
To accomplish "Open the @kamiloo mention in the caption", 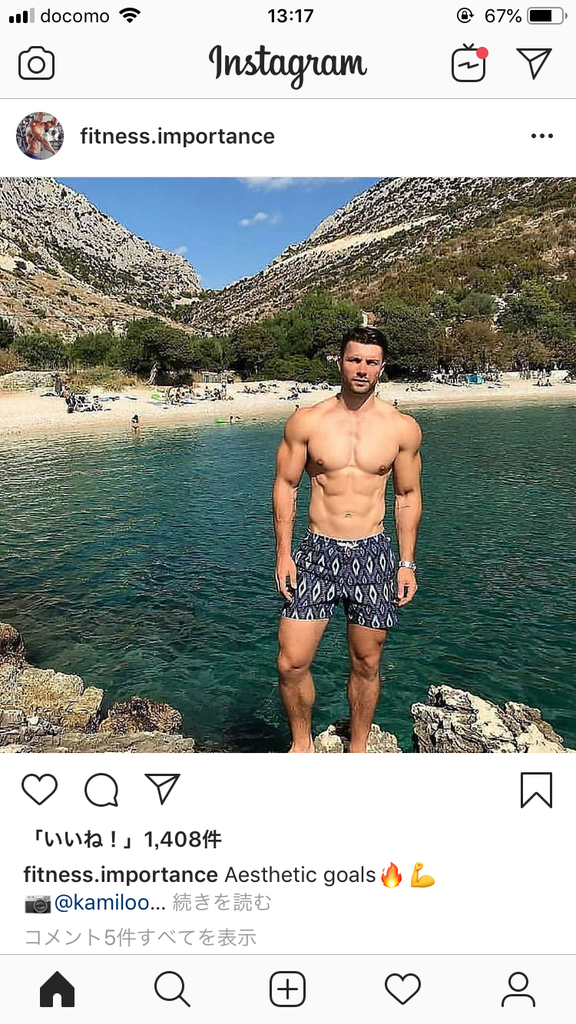I will tap(110, 903).
